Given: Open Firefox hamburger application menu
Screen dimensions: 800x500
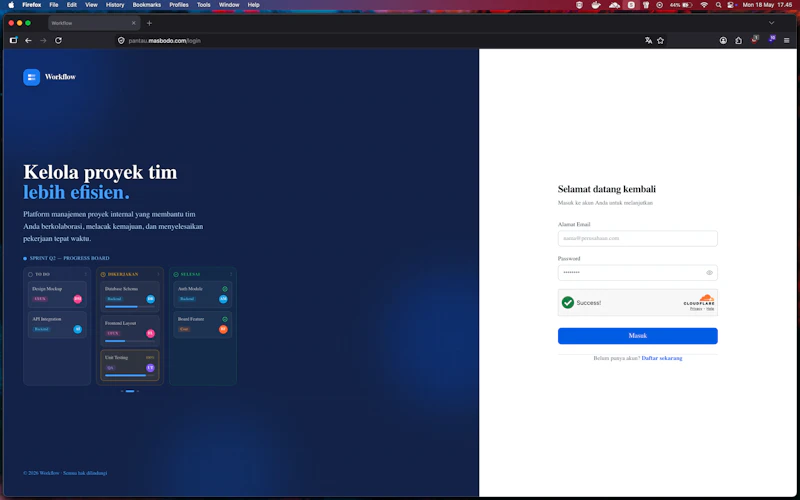Looking at the screenshot, I should [x=786, y=40].
